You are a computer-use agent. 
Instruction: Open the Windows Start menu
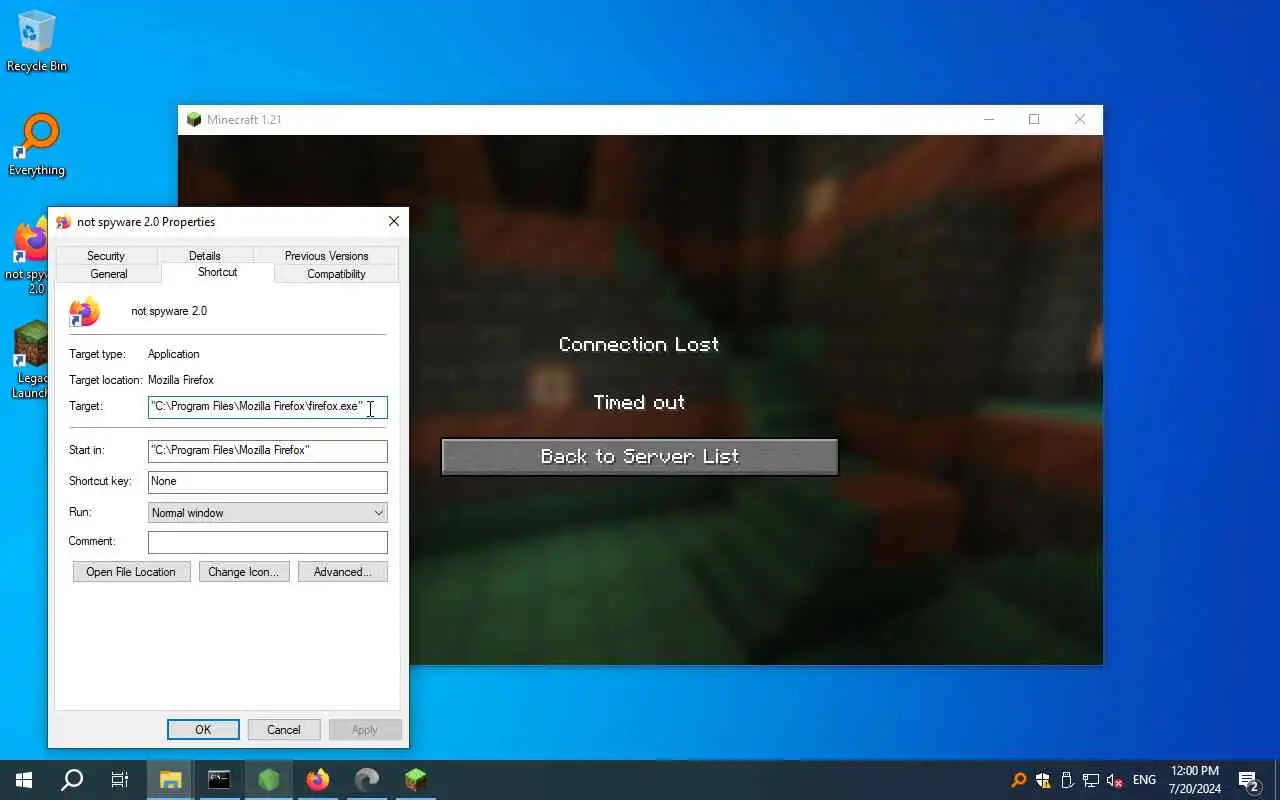(x=24, y=780)
